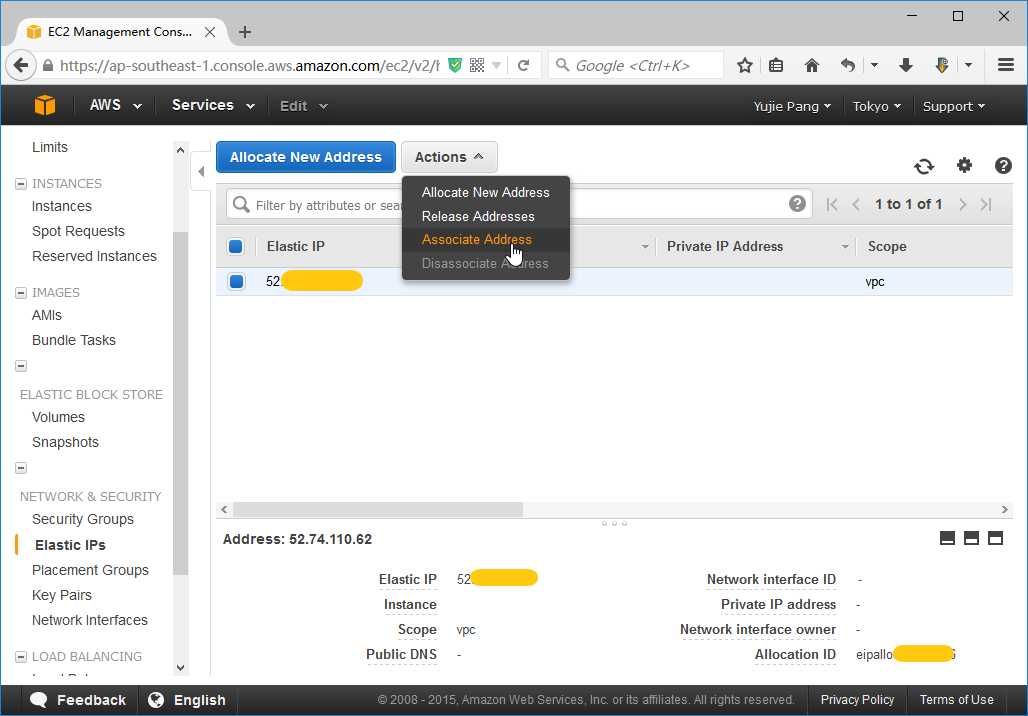Go to next results page
The image size is (1028, 716).
pos(962,205)
